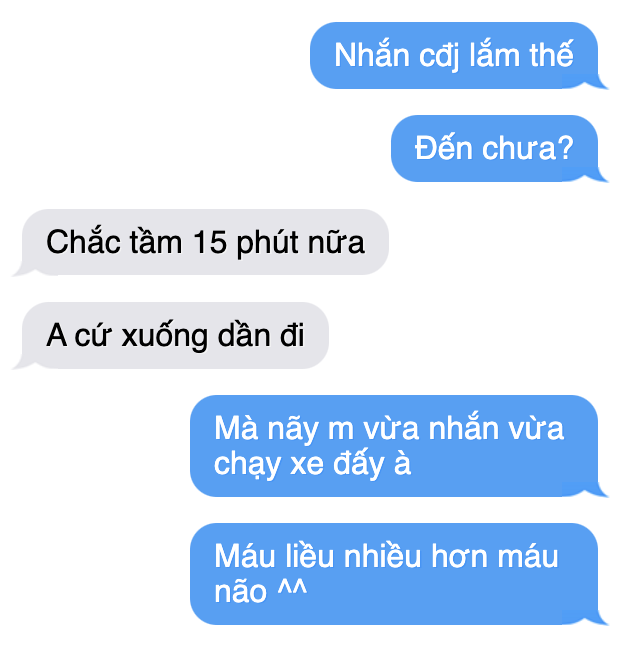Click the word "đi" in gray bubble
The image size is (630, 646).
pyautogui.click(x=292, y=335)
